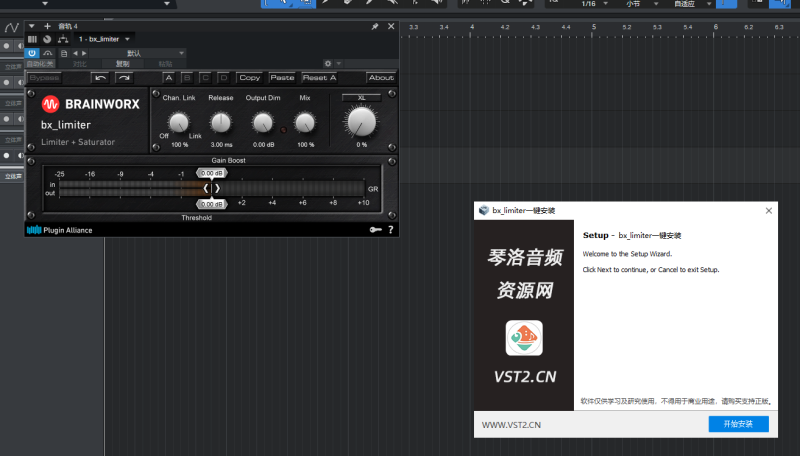Click the Plugin Alliance key license icon
The width and height of the screenshot is (800, 456).
click(374, 230)
